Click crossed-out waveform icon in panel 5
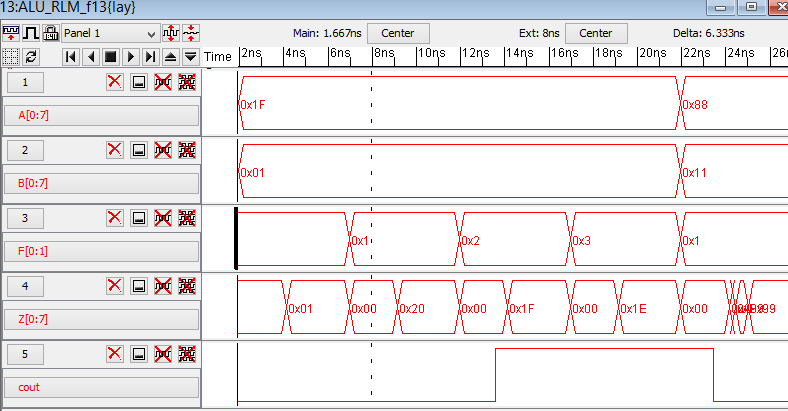 pyautogui.click(x=163, y=354)
